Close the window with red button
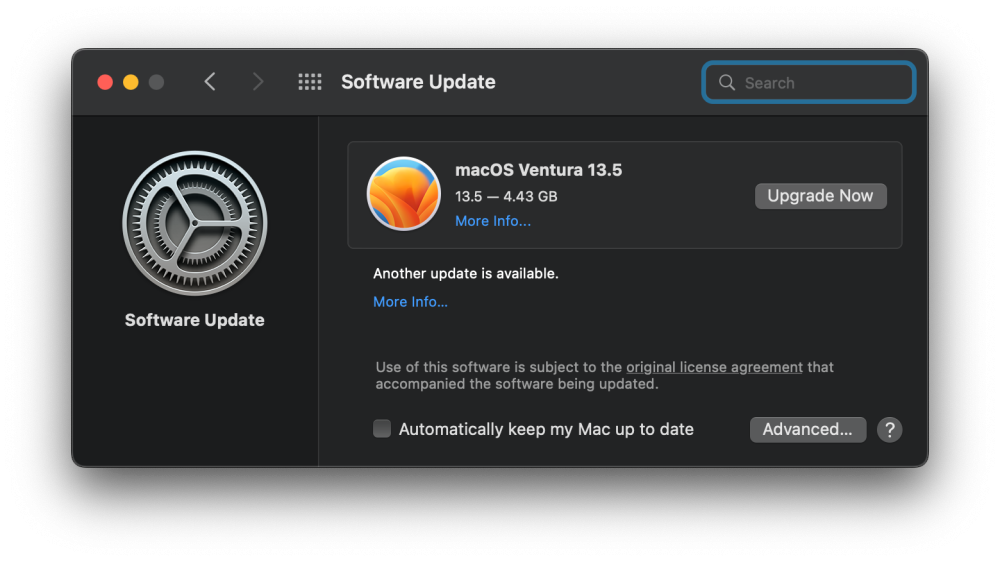 point(105,82)
